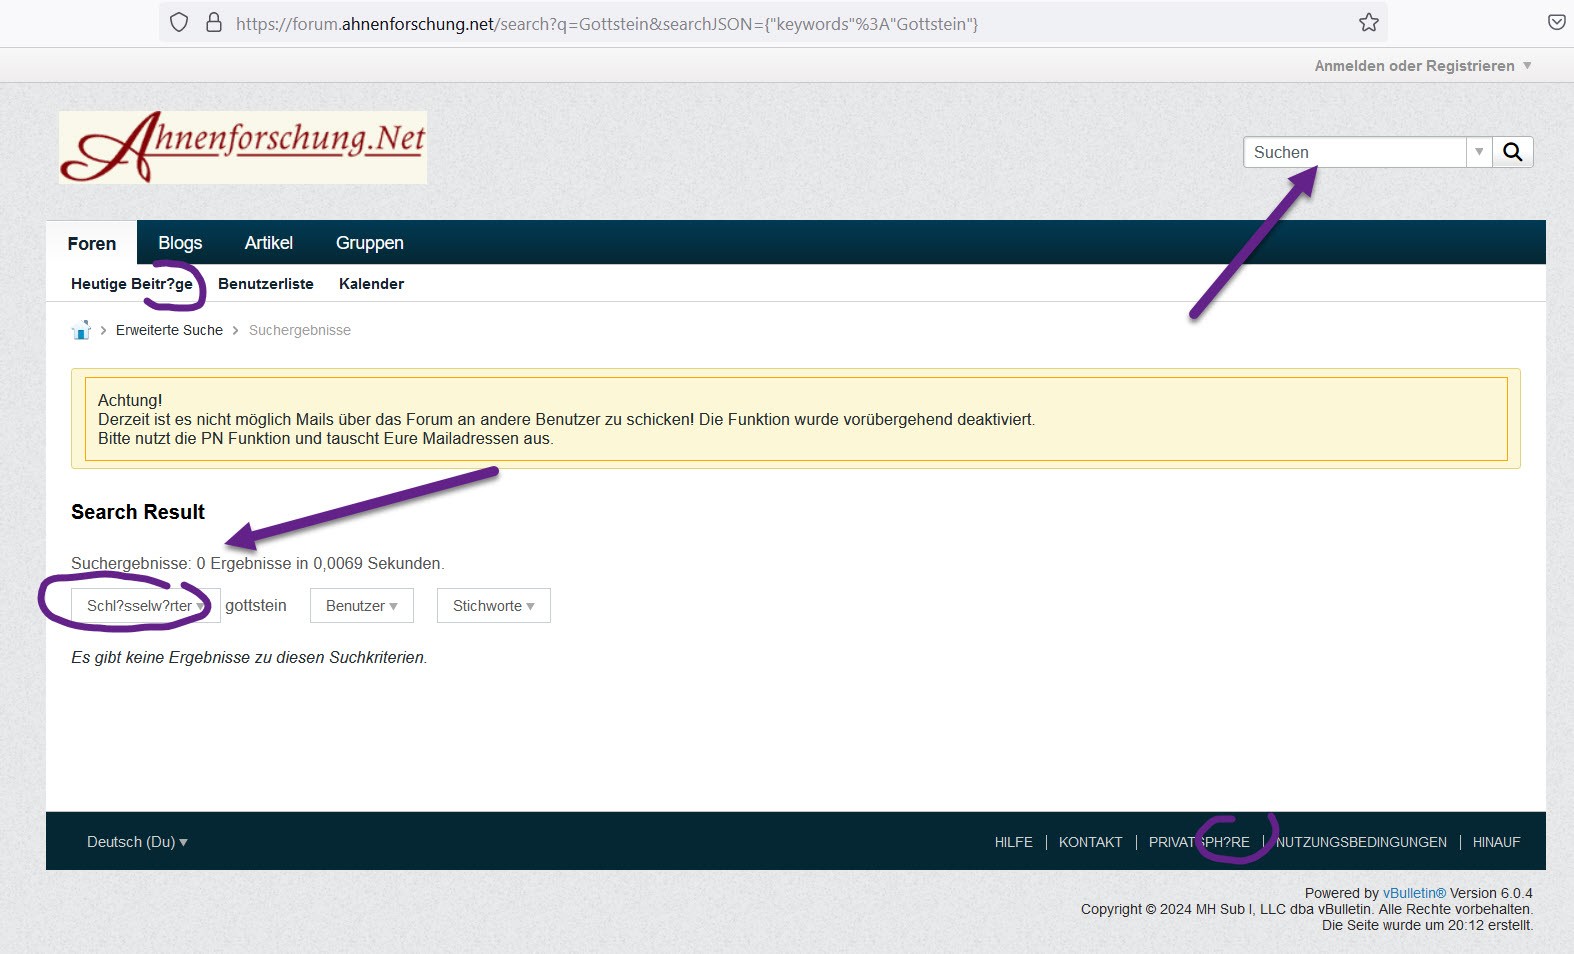Click into the Suchen search field
Screen dimensions: 1574x954
click(x=1354, y=152)
